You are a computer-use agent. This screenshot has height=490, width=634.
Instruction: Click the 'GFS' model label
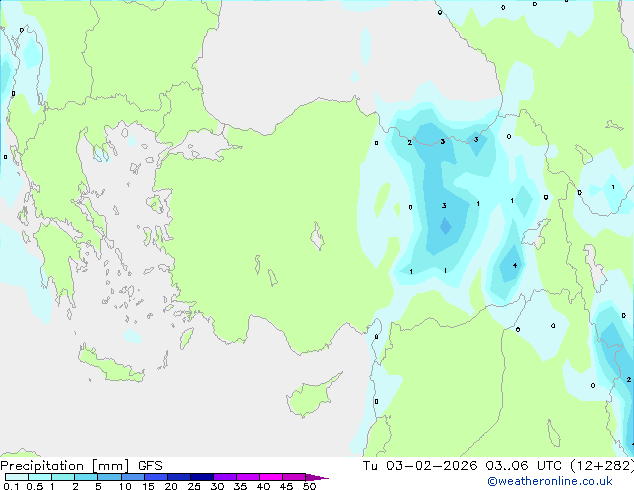[150, 466]
